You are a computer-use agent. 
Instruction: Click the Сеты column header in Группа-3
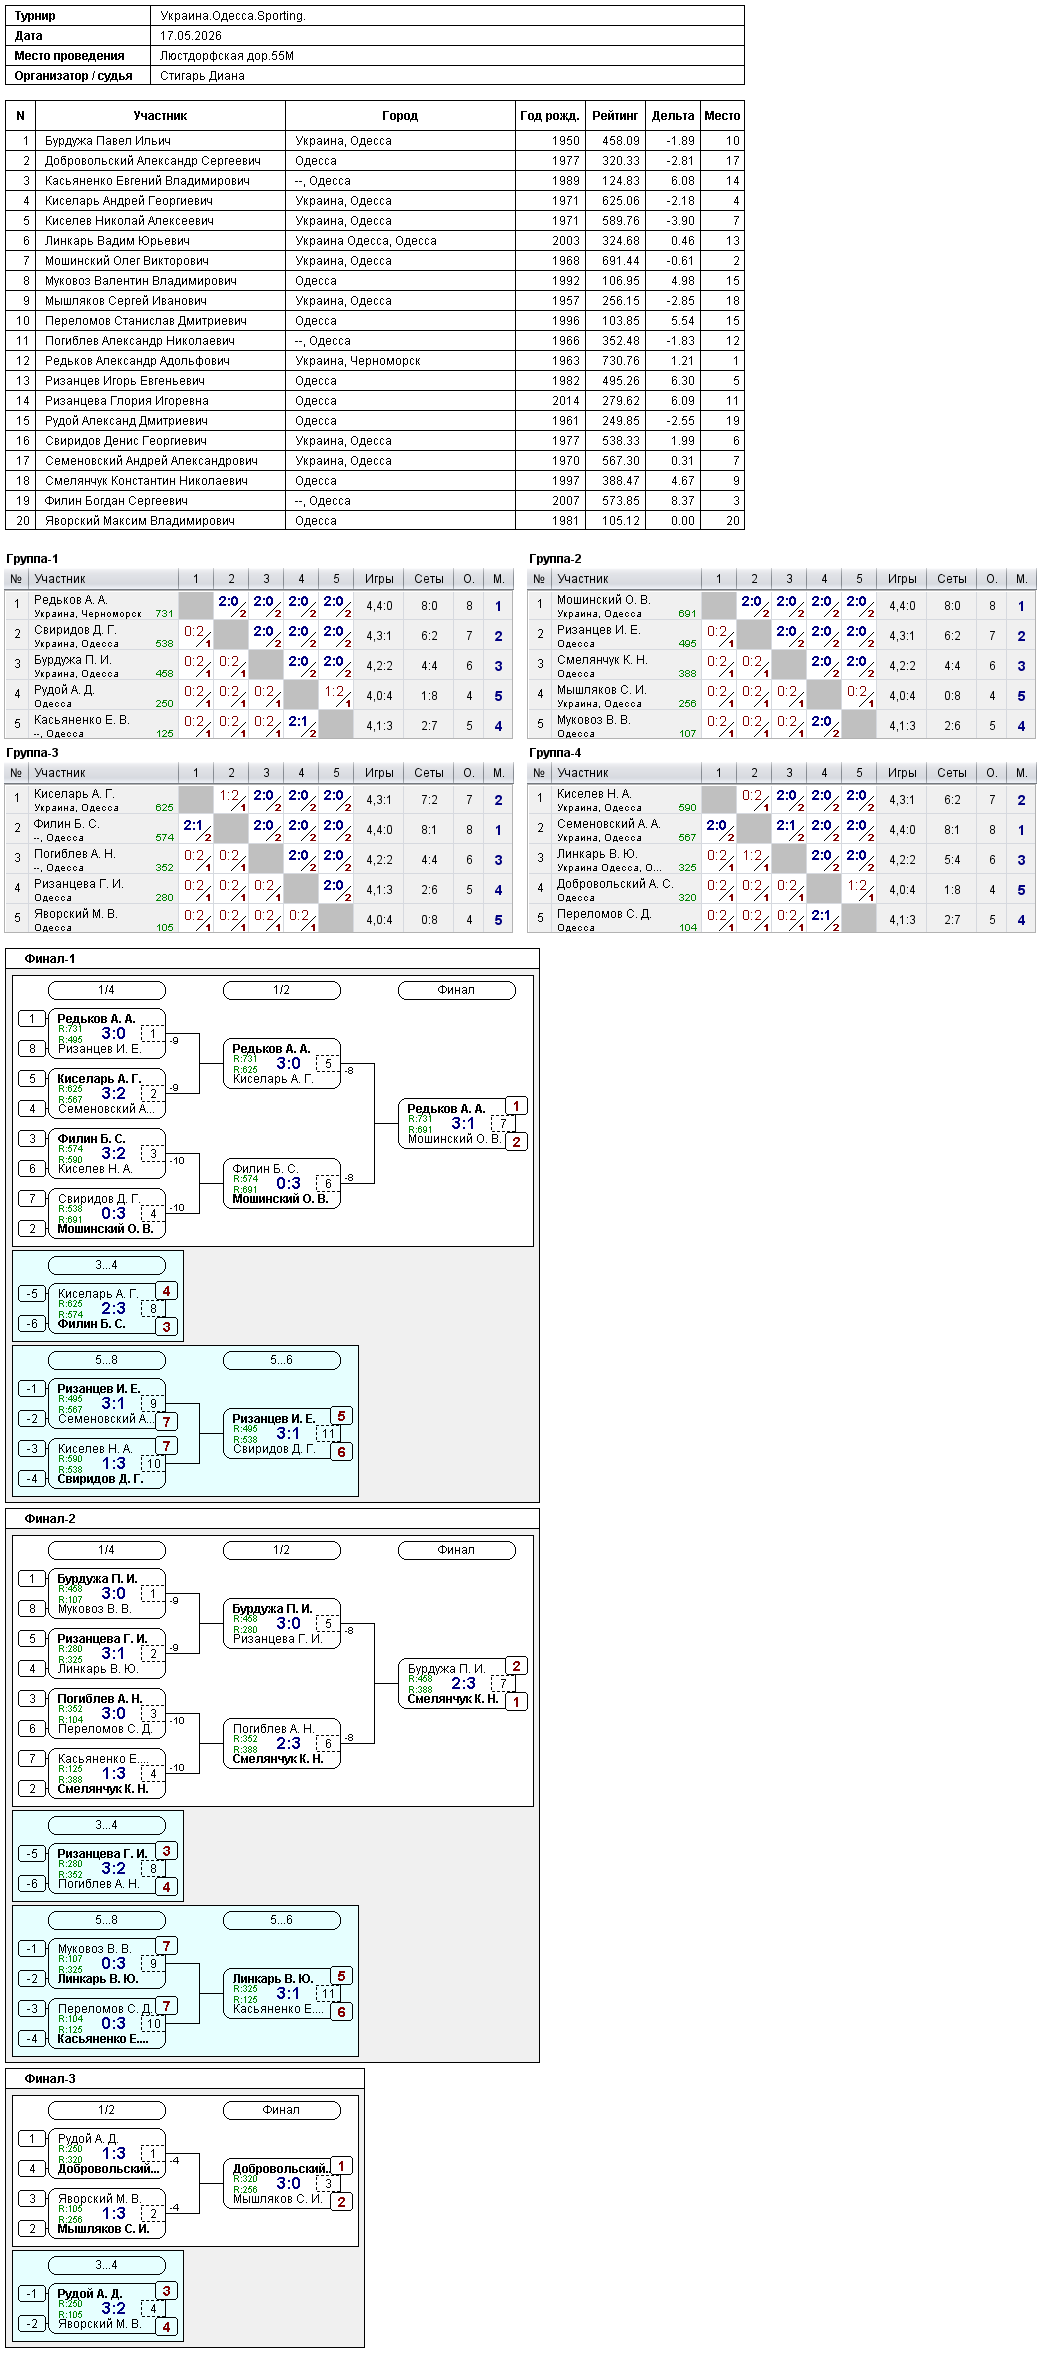click(429, 773)
